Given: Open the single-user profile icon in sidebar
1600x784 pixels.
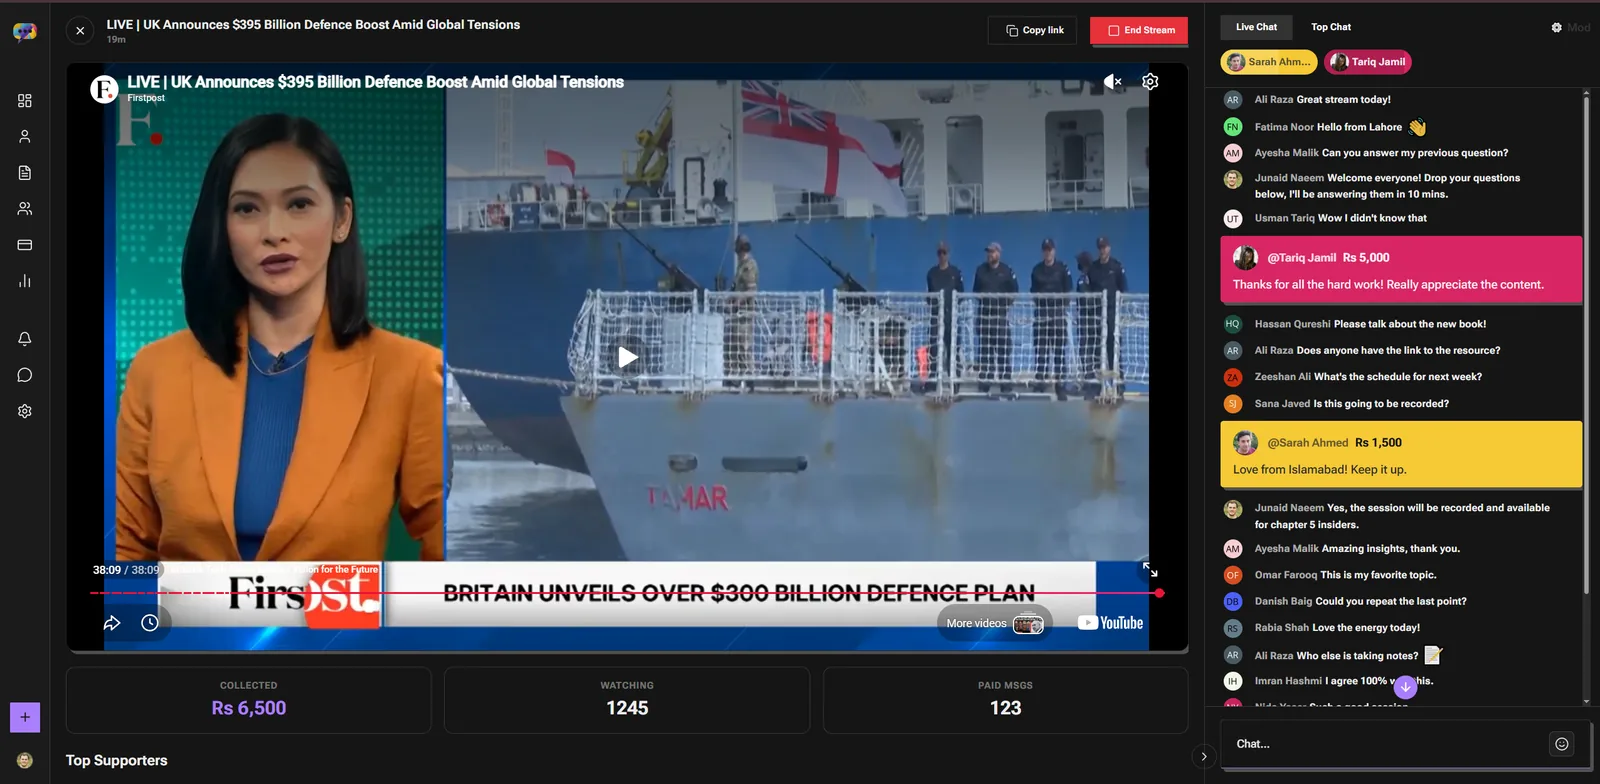Looking at the screenshot, I should (25, 137).
